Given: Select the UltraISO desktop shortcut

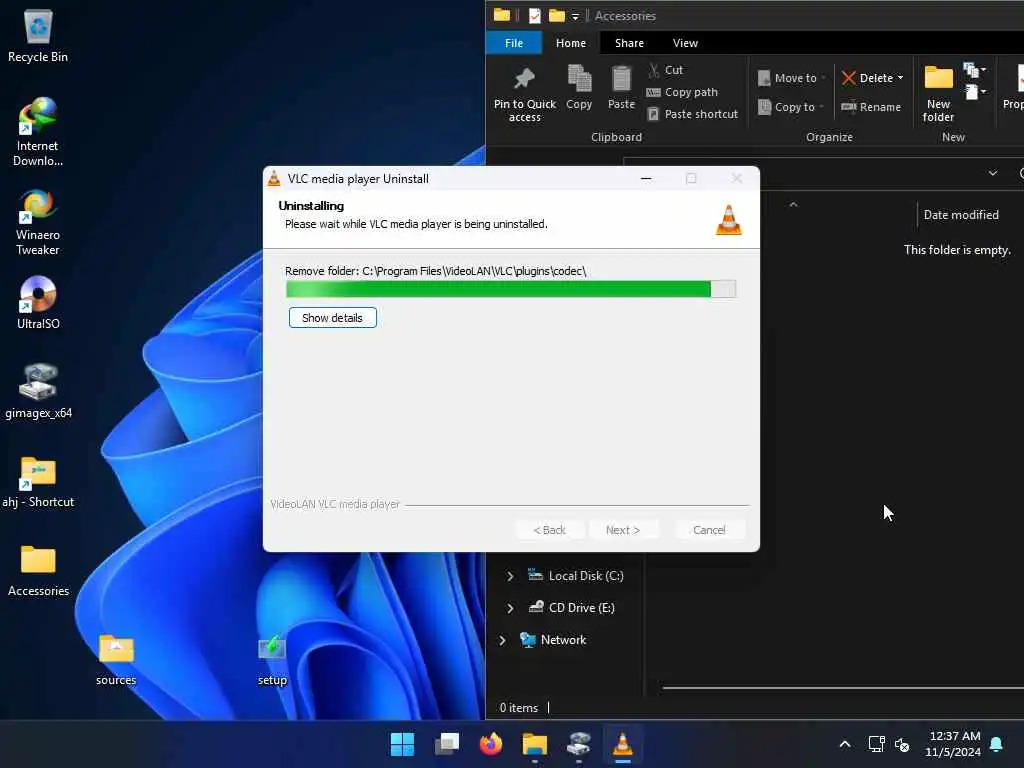Looking at the screenshot, I should (x=38, y=302).
